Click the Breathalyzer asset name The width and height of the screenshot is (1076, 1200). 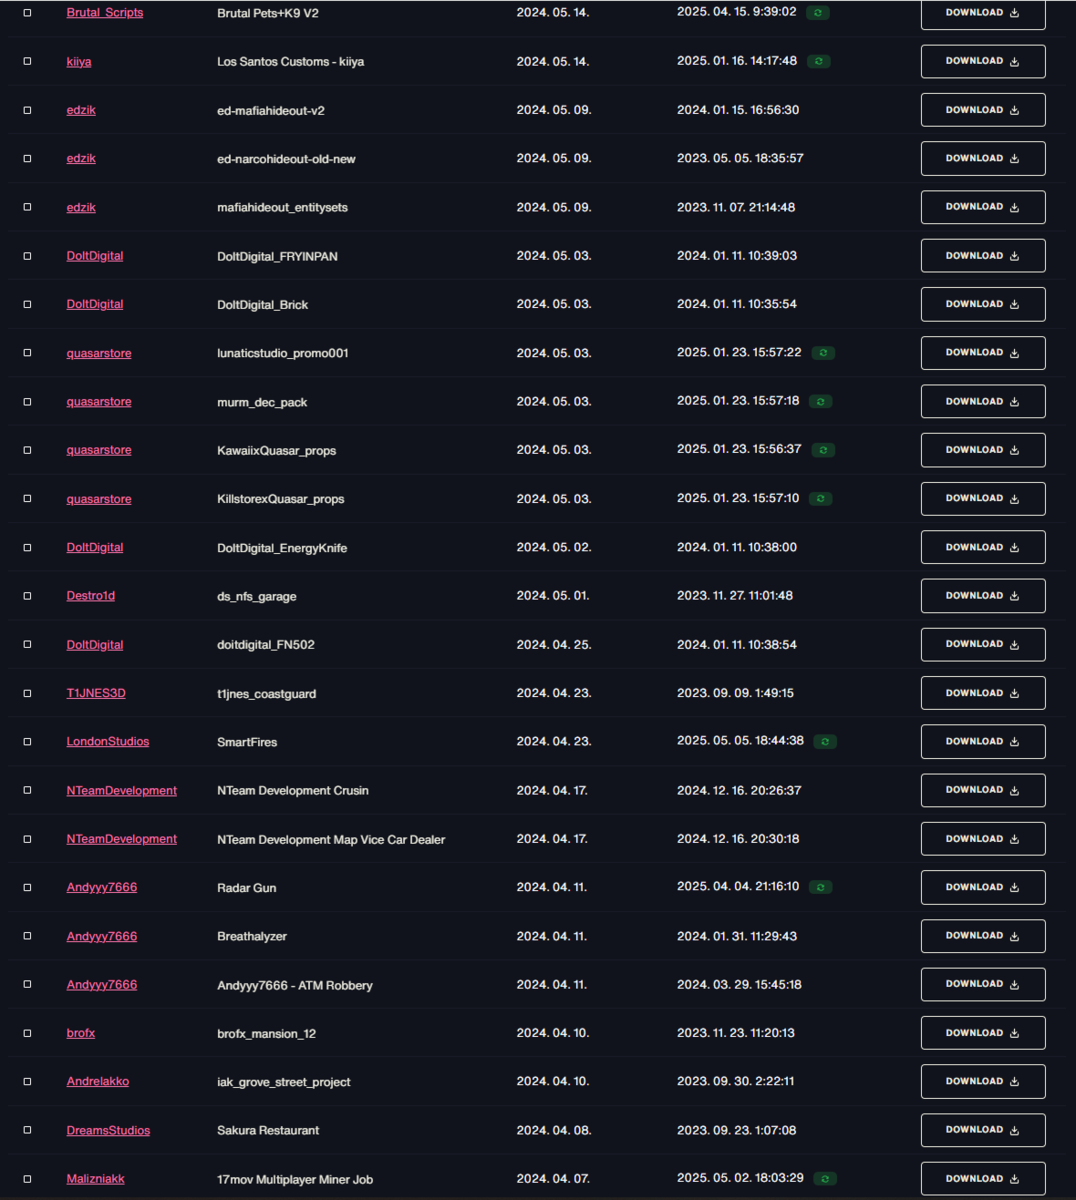point(252,936)
